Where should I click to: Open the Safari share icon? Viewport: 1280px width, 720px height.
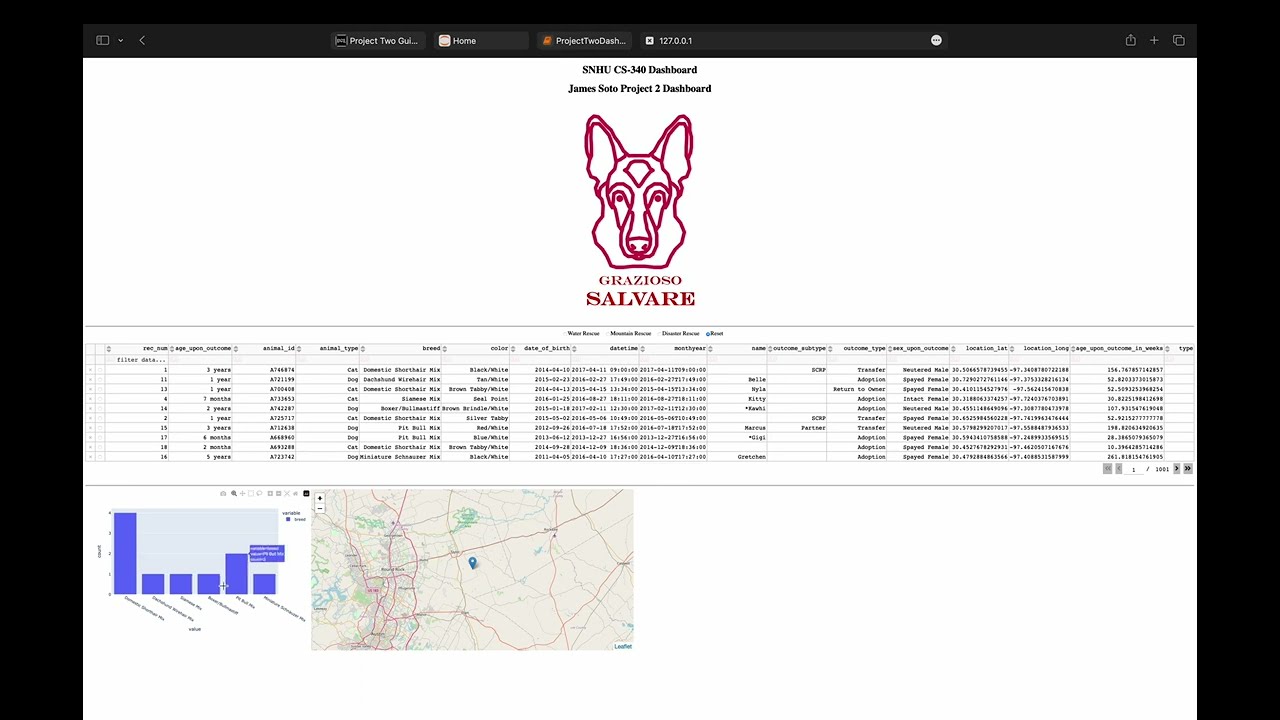[1130, 40]
